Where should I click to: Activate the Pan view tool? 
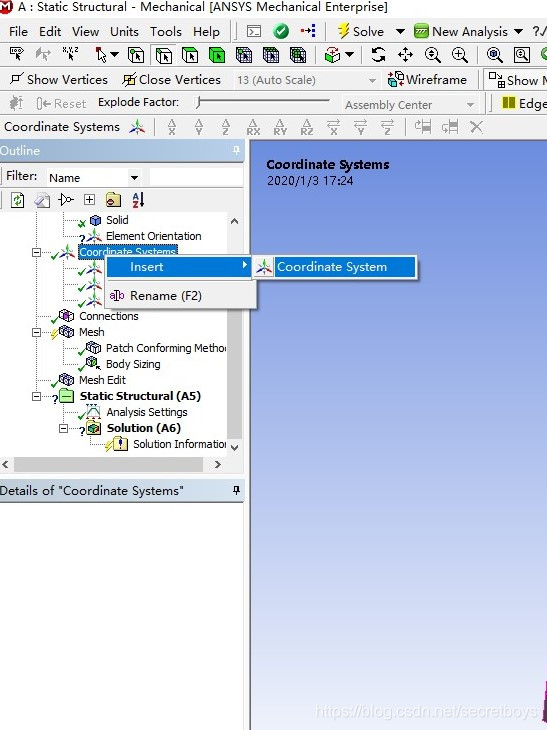click(x=405, y=55)
